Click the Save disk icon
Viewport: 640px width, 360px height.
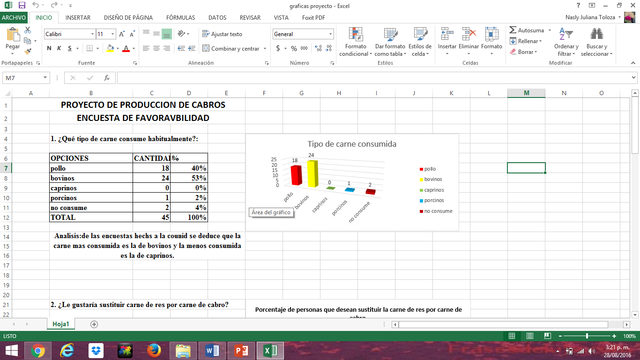[22, 6]
